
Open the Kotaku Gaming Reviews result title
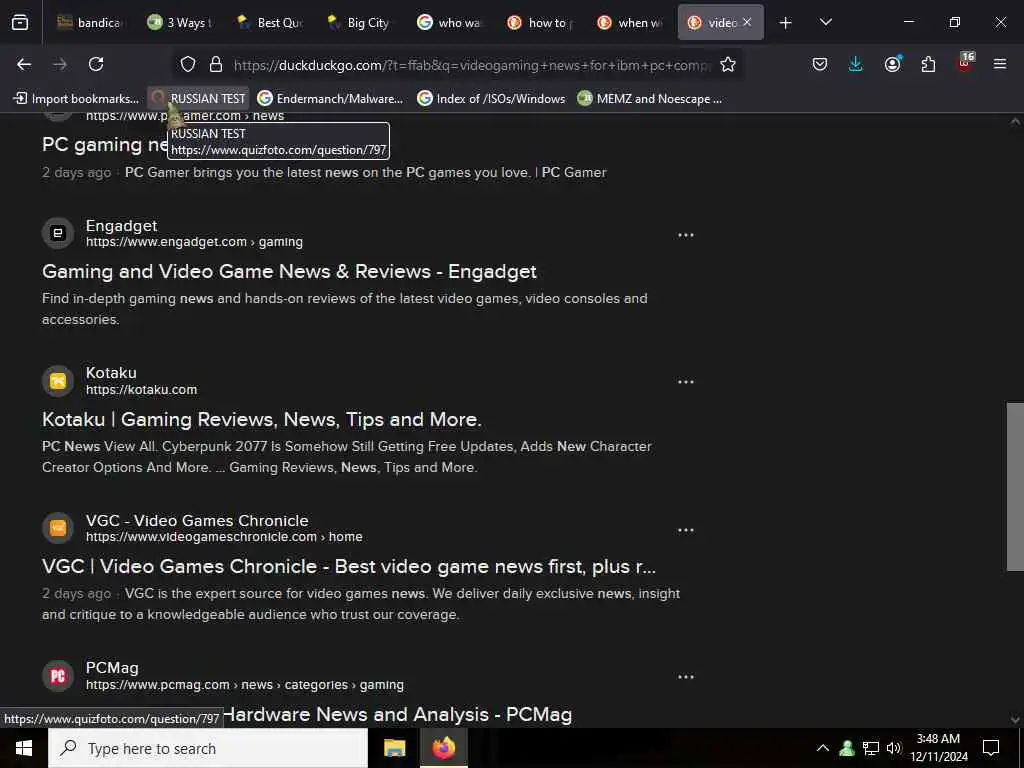point(262,419)
